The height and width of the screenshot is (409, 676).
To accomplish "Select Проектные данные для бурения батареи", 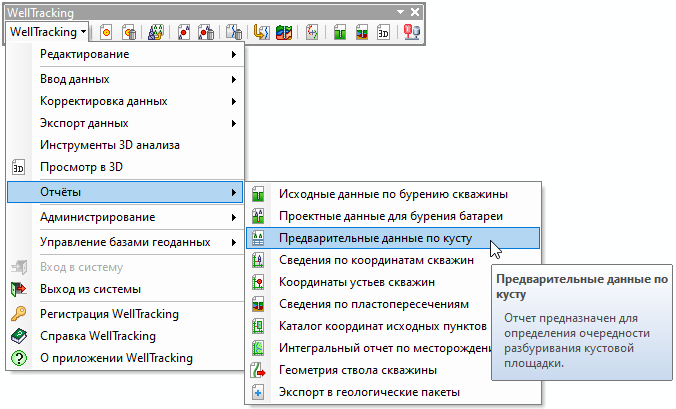I will pos(390,216).
